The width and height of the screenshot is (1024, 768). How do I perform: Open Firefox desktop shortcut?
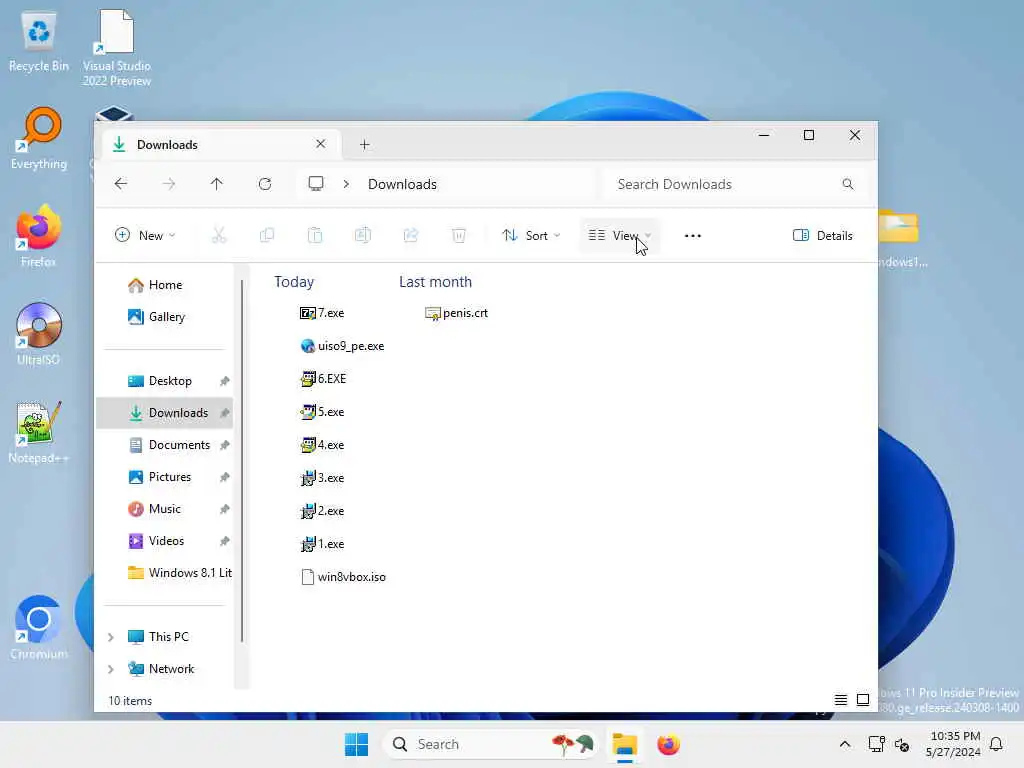pyautogui.click(x=39, y=236)
